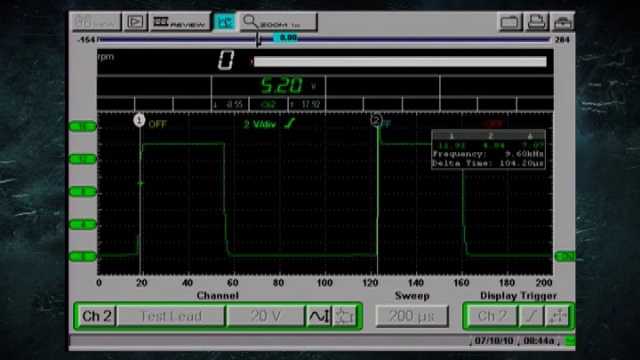Click the channel signal options icon
Screen dimensions: 640x360
pyautogui.click(x=345, y=316)
